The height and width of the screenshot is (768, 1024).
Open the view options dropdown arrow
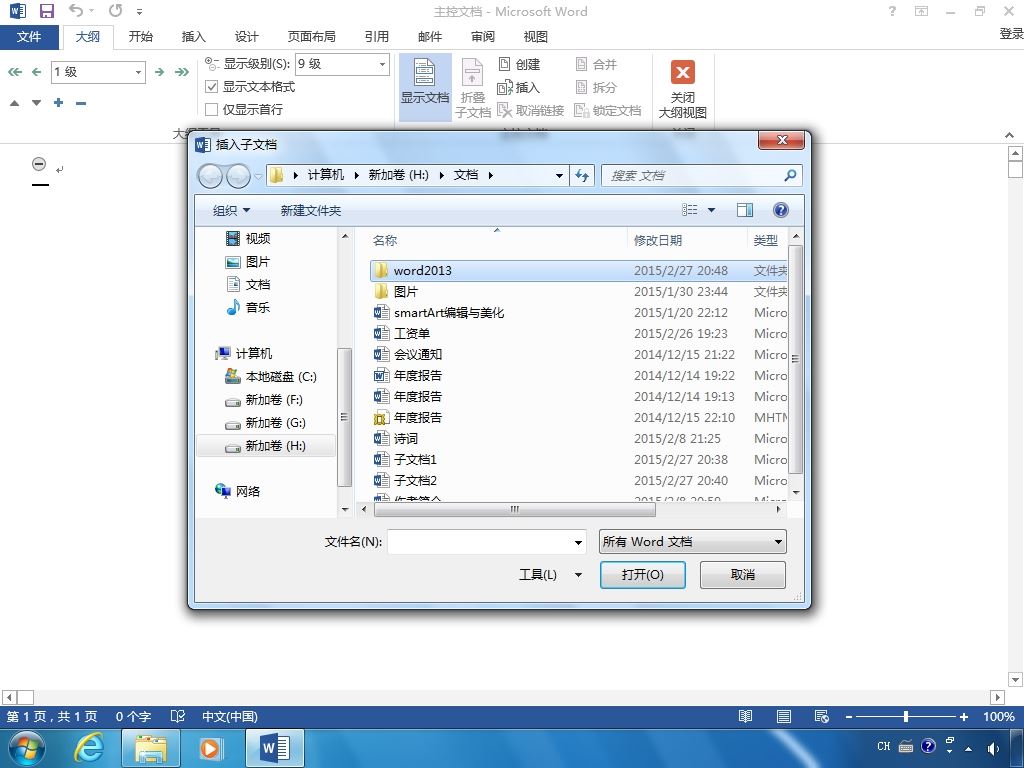[x=711, y=210]
